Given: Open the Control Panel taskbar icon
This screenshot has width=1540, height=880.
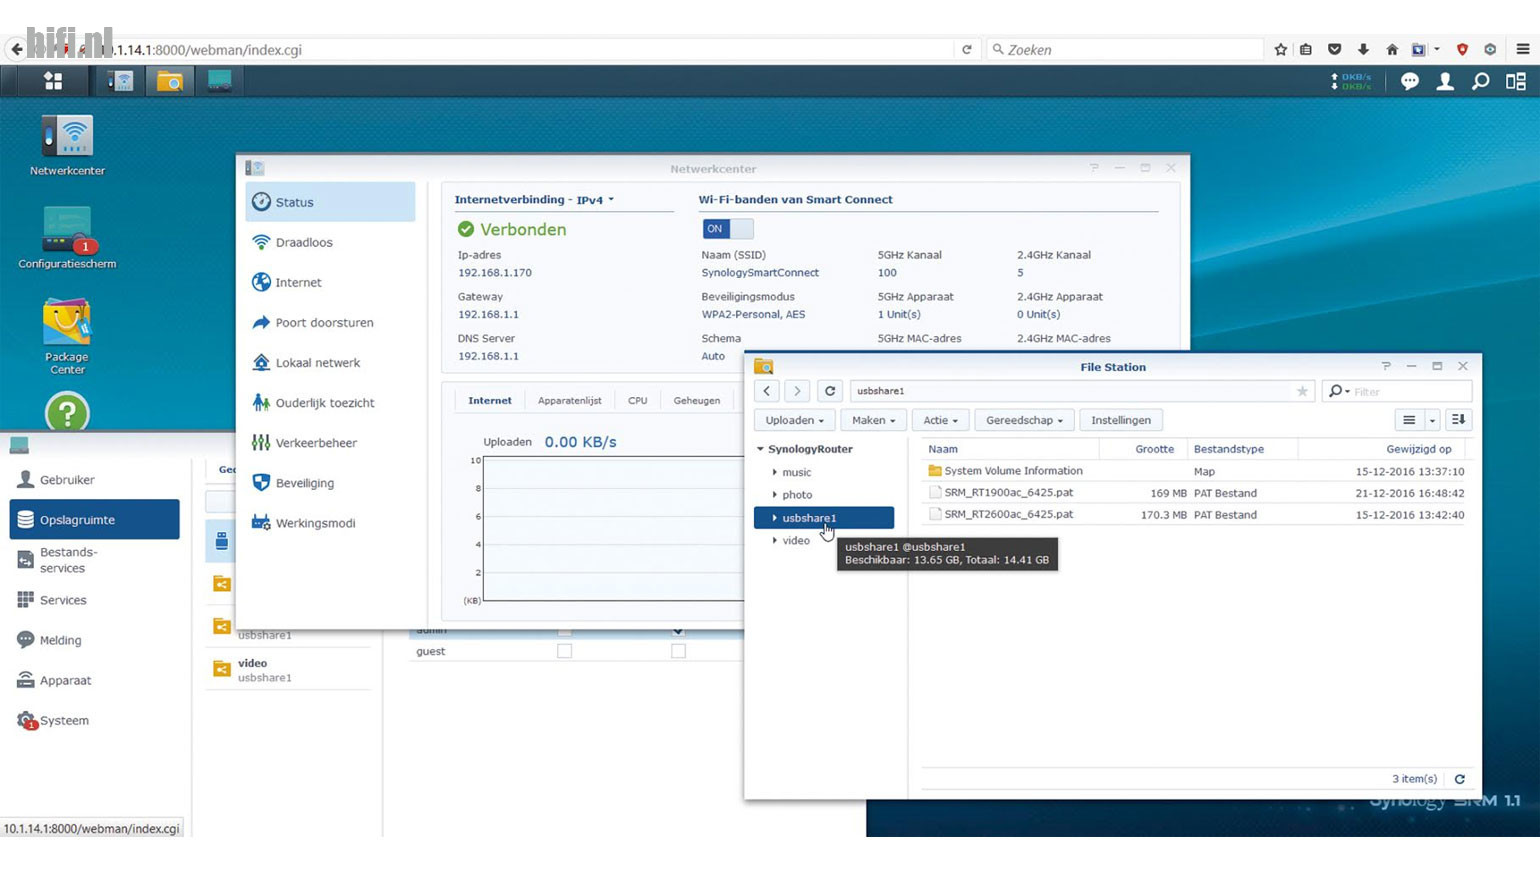Looking at the screenshot, I should click(220, 81).
